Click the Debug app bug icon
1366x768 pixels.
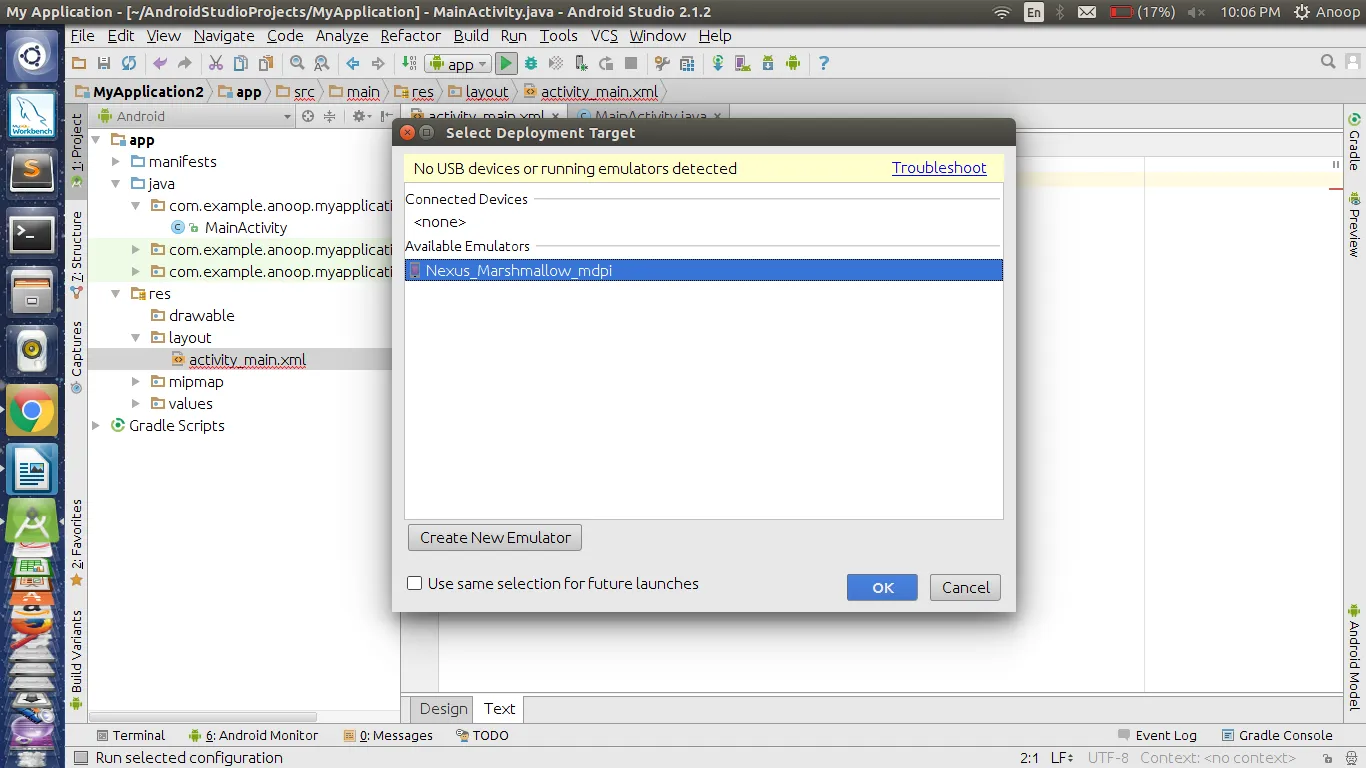click(531, 63)
